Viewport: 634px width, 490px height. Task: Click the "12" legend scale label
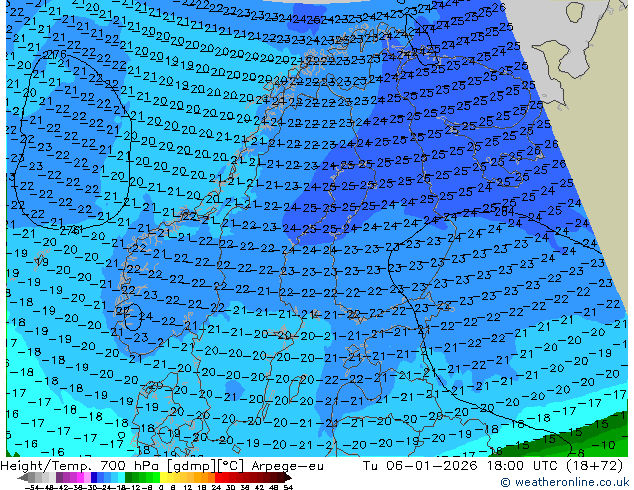pos(188,488)
